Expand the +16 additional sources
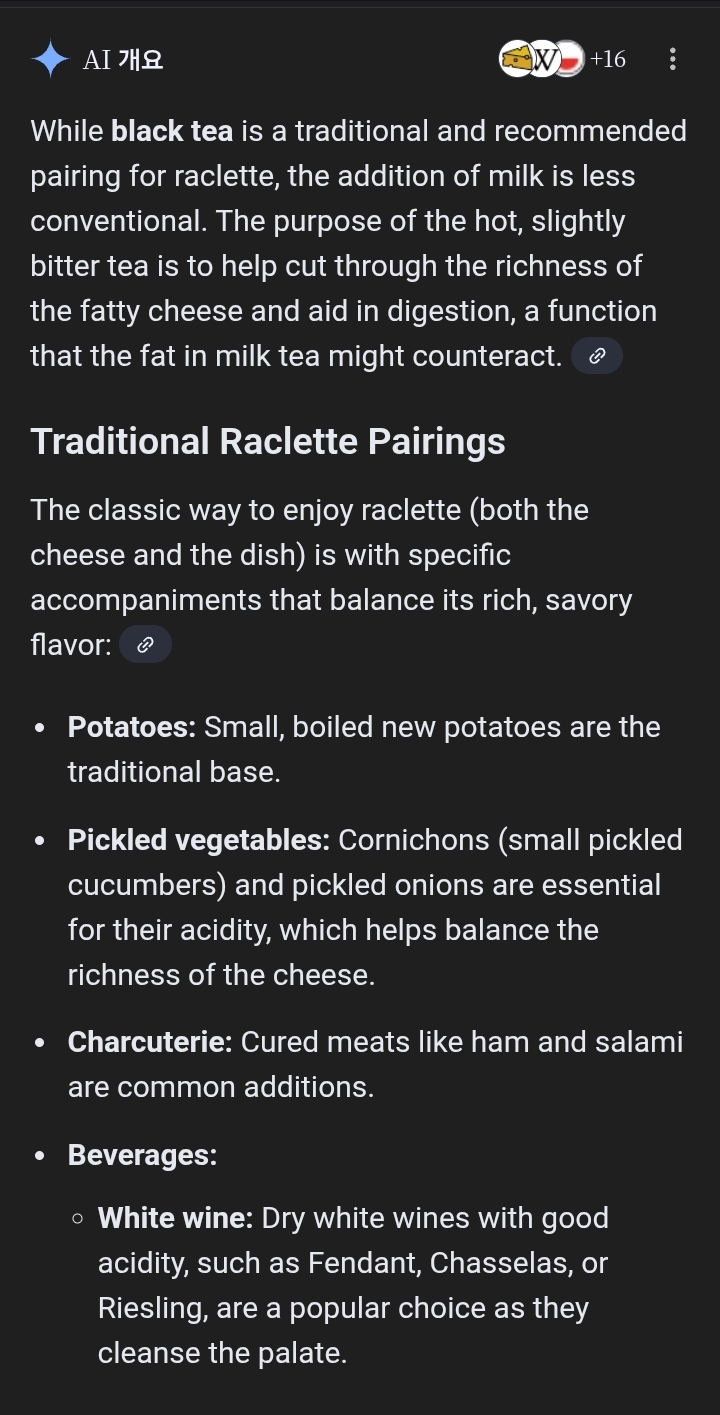This screenshot has height=1415, width=720. (x=608, y=59)
